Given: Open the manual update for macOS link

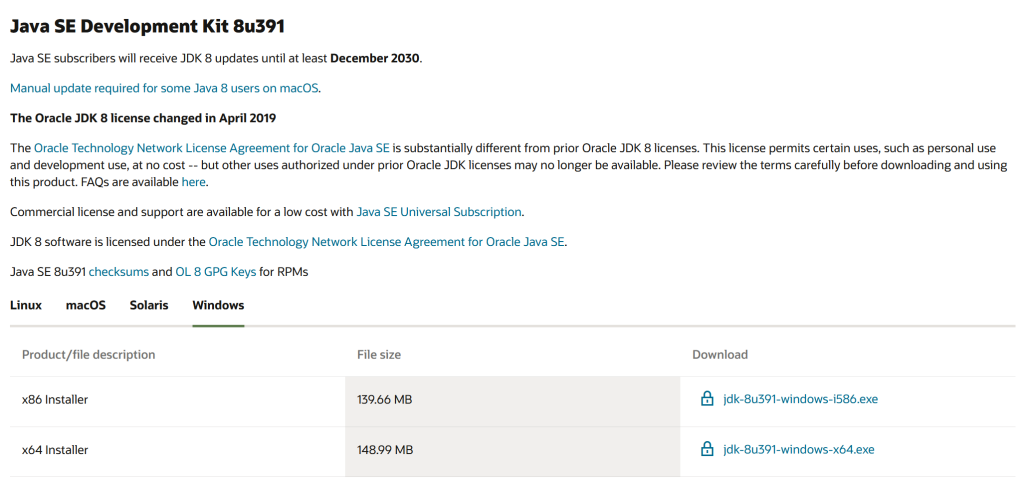Looking at the screenshot, I should tap(164, 88).
